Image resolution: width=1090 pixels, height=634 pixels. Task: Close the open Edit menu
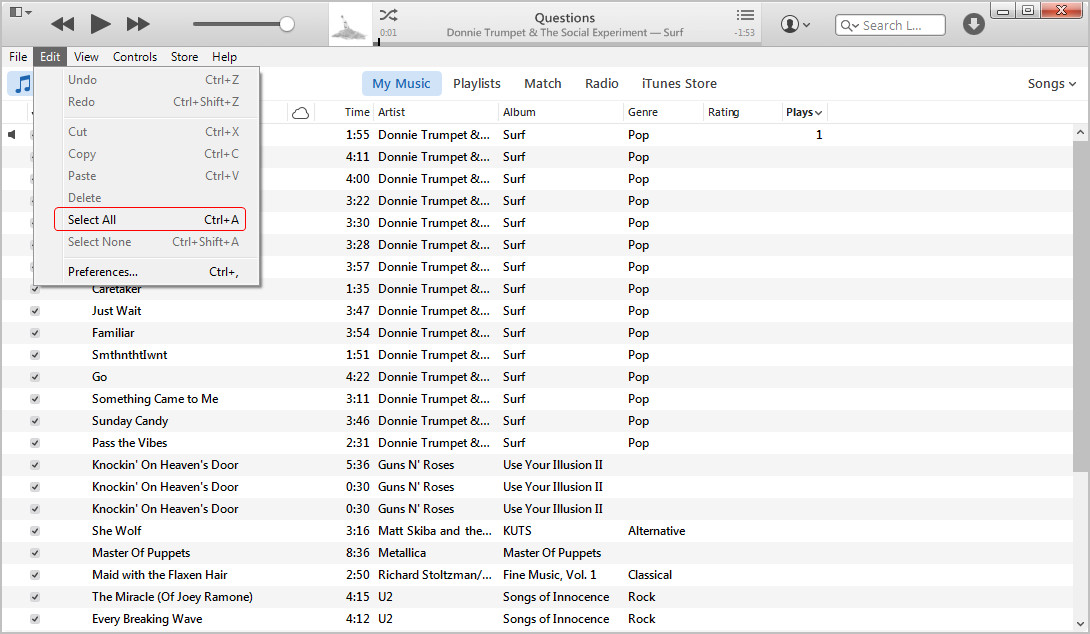pos(50,57)
